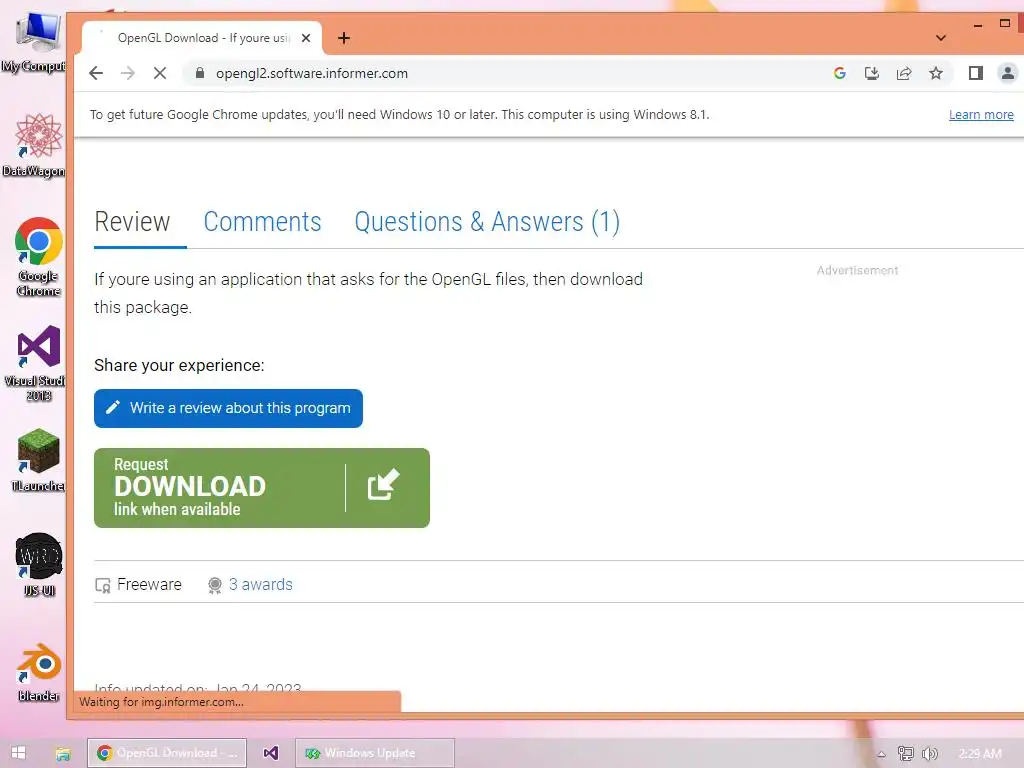Open JJS UI desktop shortcut
This screenshot has height=768, width=1024.
pos(39,565)
